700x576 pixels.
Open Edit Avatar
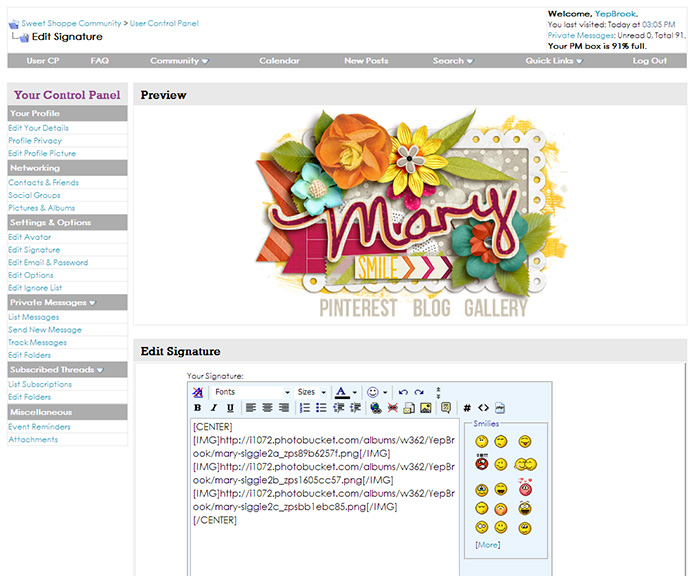point(29,237)
